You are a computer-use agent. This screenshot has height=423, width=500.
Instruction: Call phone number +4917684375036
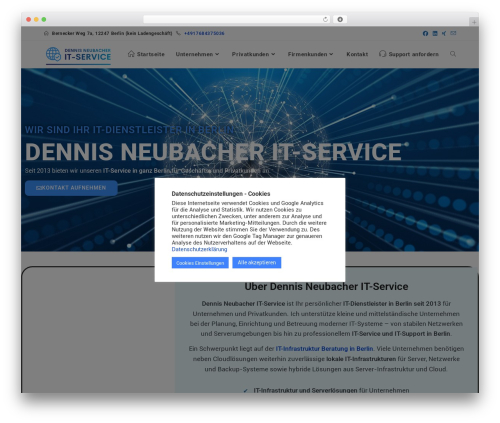pyautogui.click(x=204, y=33)
